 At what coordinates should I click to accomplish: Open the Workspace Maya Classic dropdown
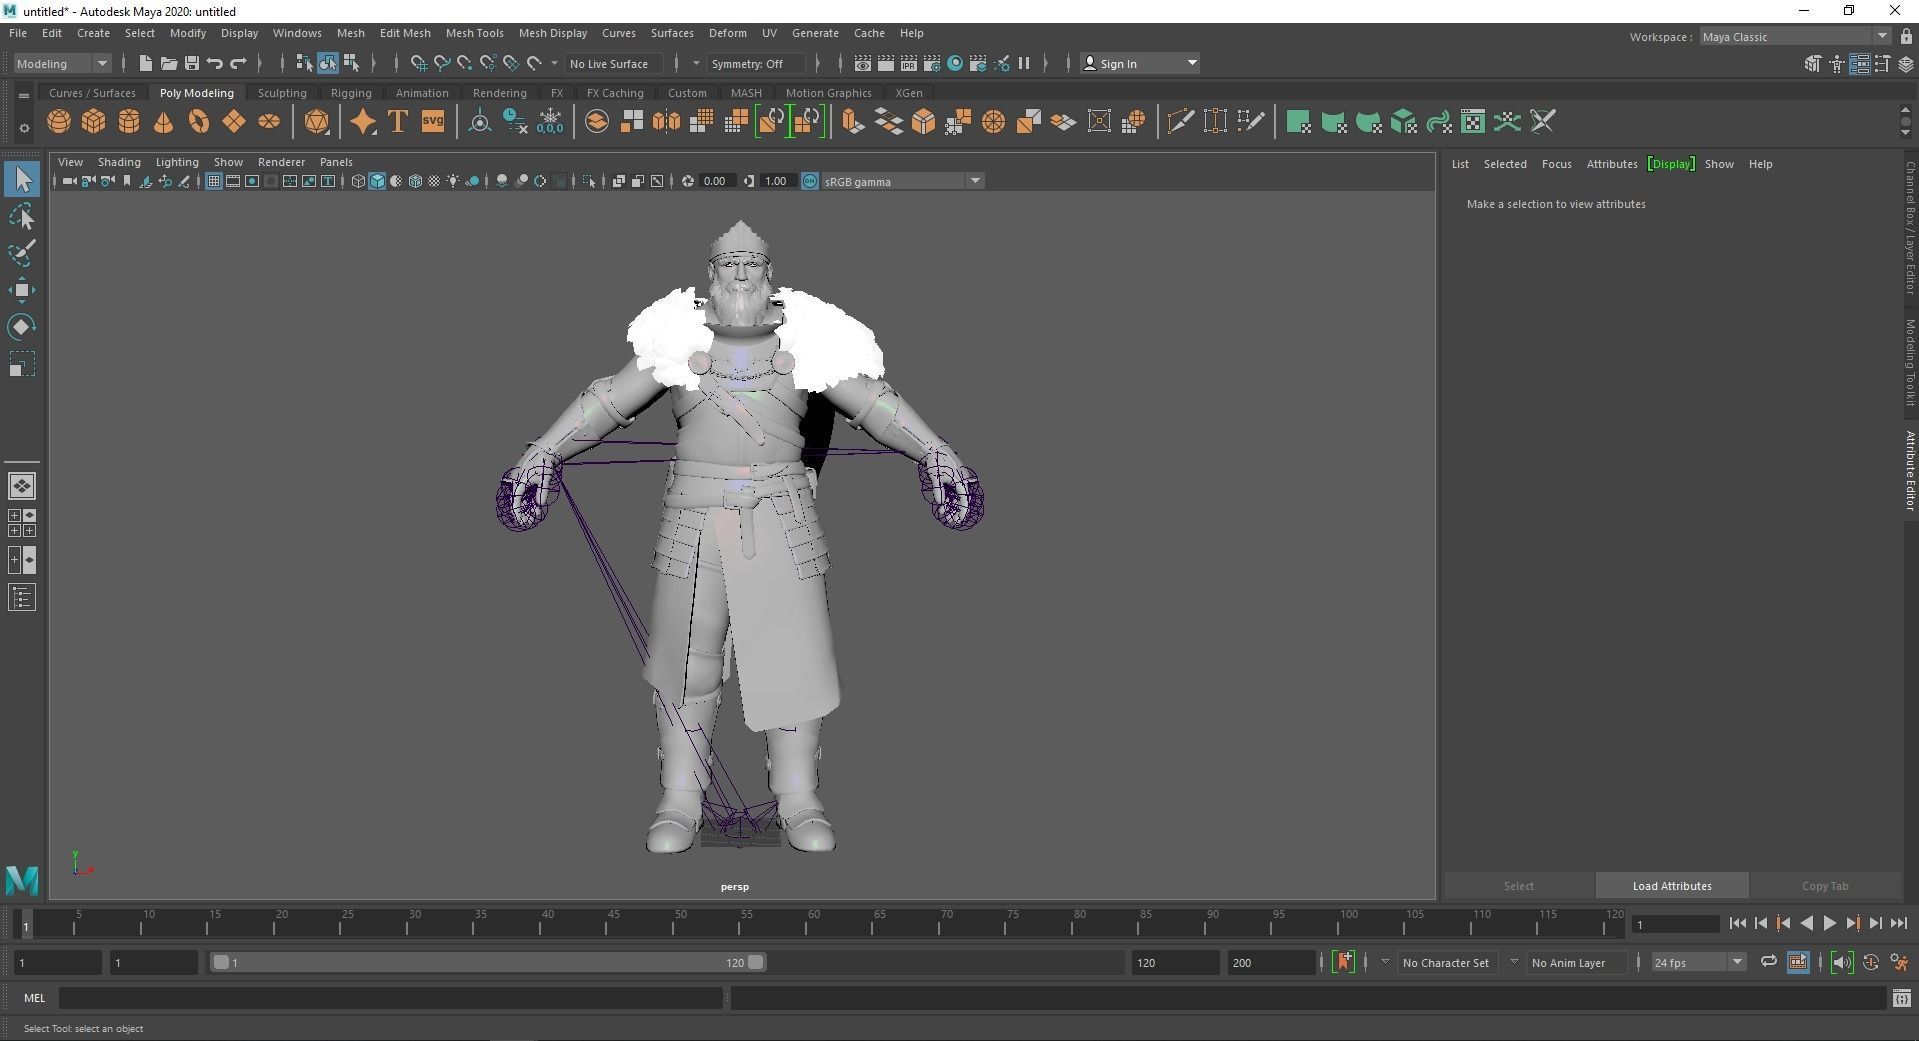(x=1796, y=37)
